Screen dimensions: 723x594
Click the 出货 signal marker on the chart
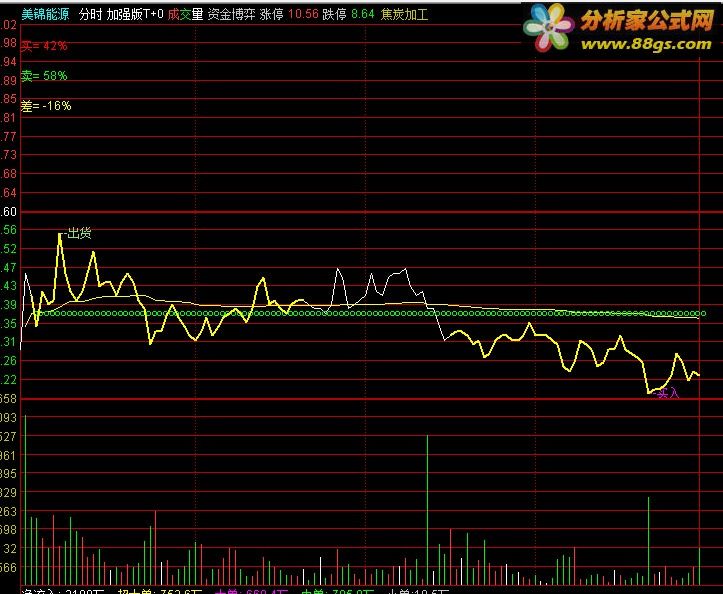pos(79,233)
